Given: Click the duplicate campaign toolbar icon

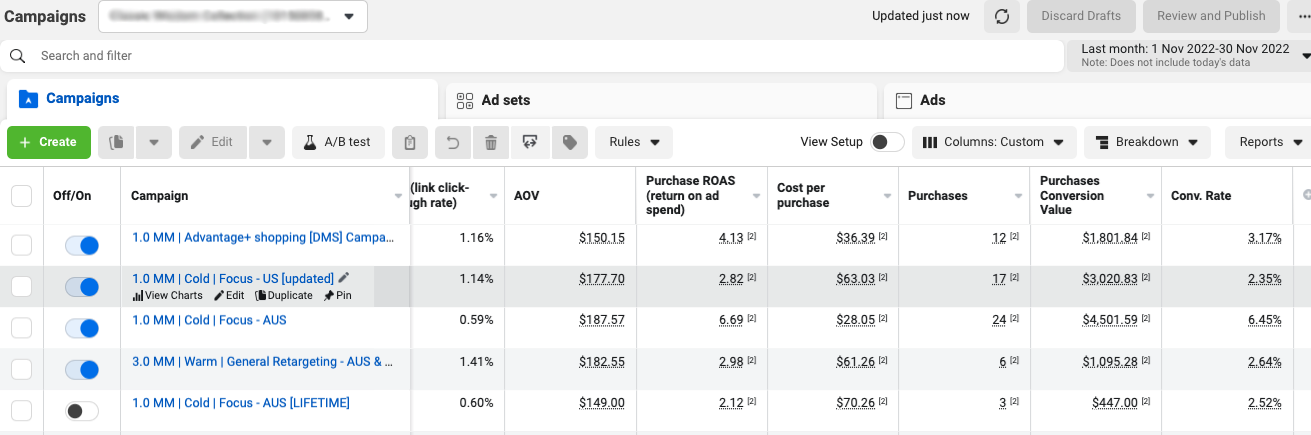Looking at the screenshot, I should 116,142.
